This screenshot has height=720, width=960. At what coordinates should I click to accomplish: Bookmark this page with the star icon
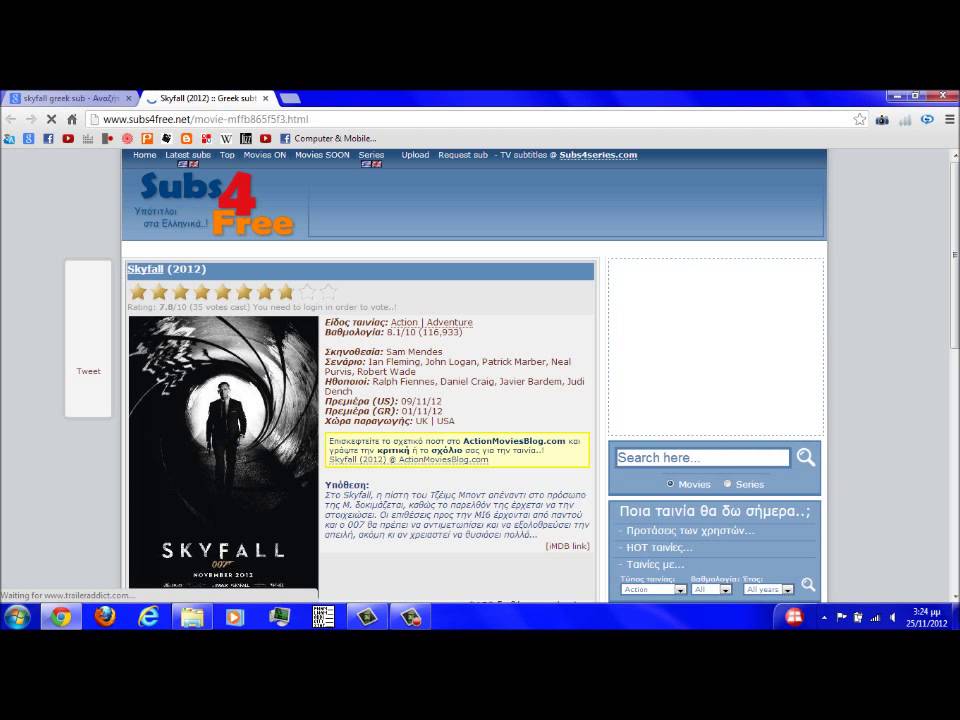860,119
